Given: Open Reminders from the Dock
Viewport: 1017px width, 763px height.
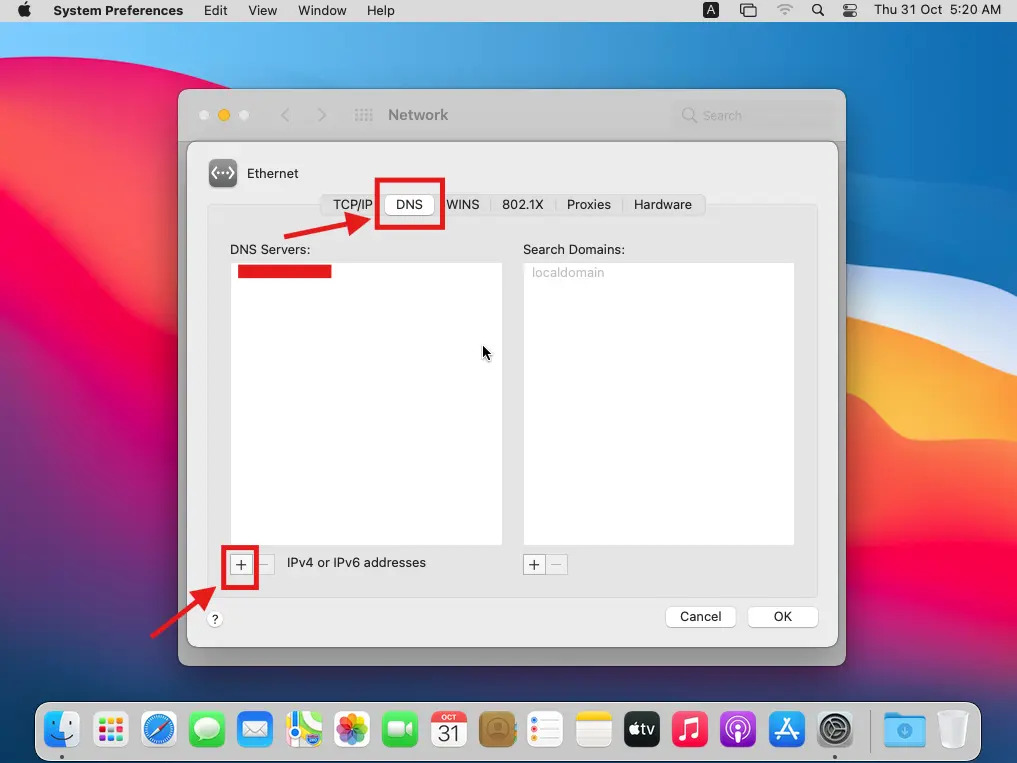Looking at the screenshot, I should click(545, 730).
